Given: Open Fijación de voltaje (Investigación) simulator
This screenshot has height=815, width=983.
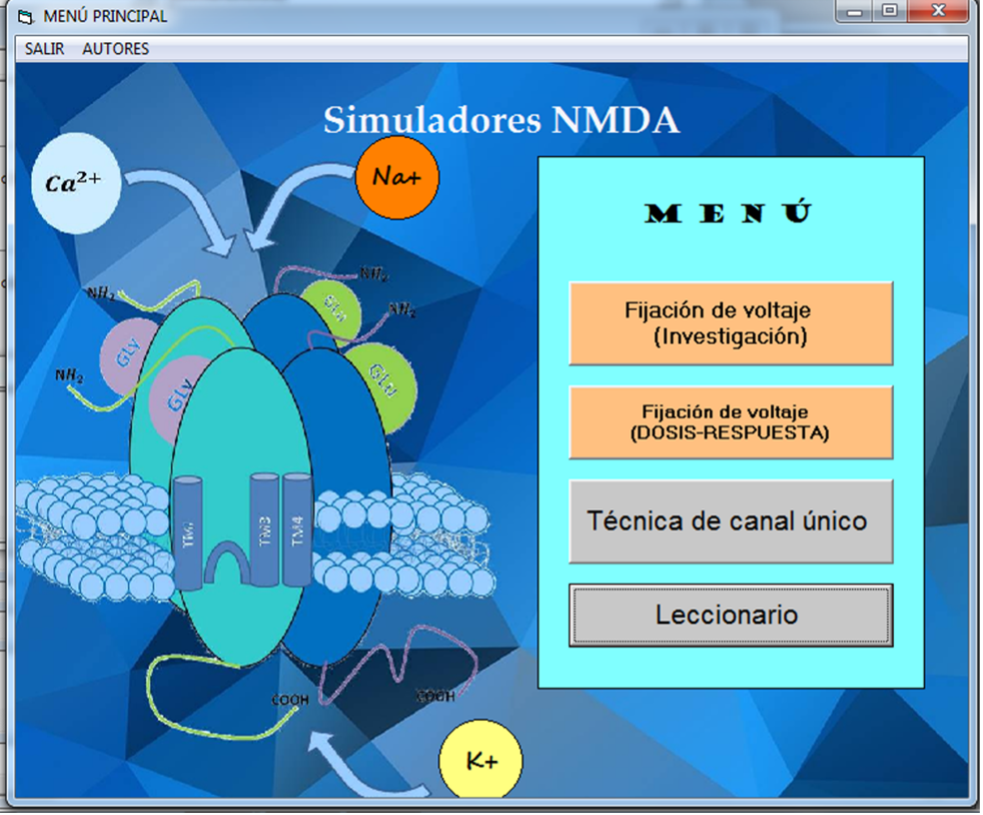Looking at the screenshot, I should (x=730, y=323).
